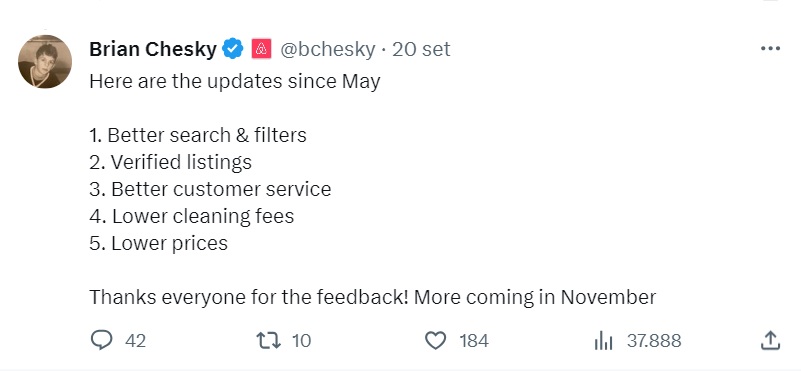Click the 'Lower cleaning fees' list line
The width and height of the screenshot is (801, 371).
click(192, 216)
